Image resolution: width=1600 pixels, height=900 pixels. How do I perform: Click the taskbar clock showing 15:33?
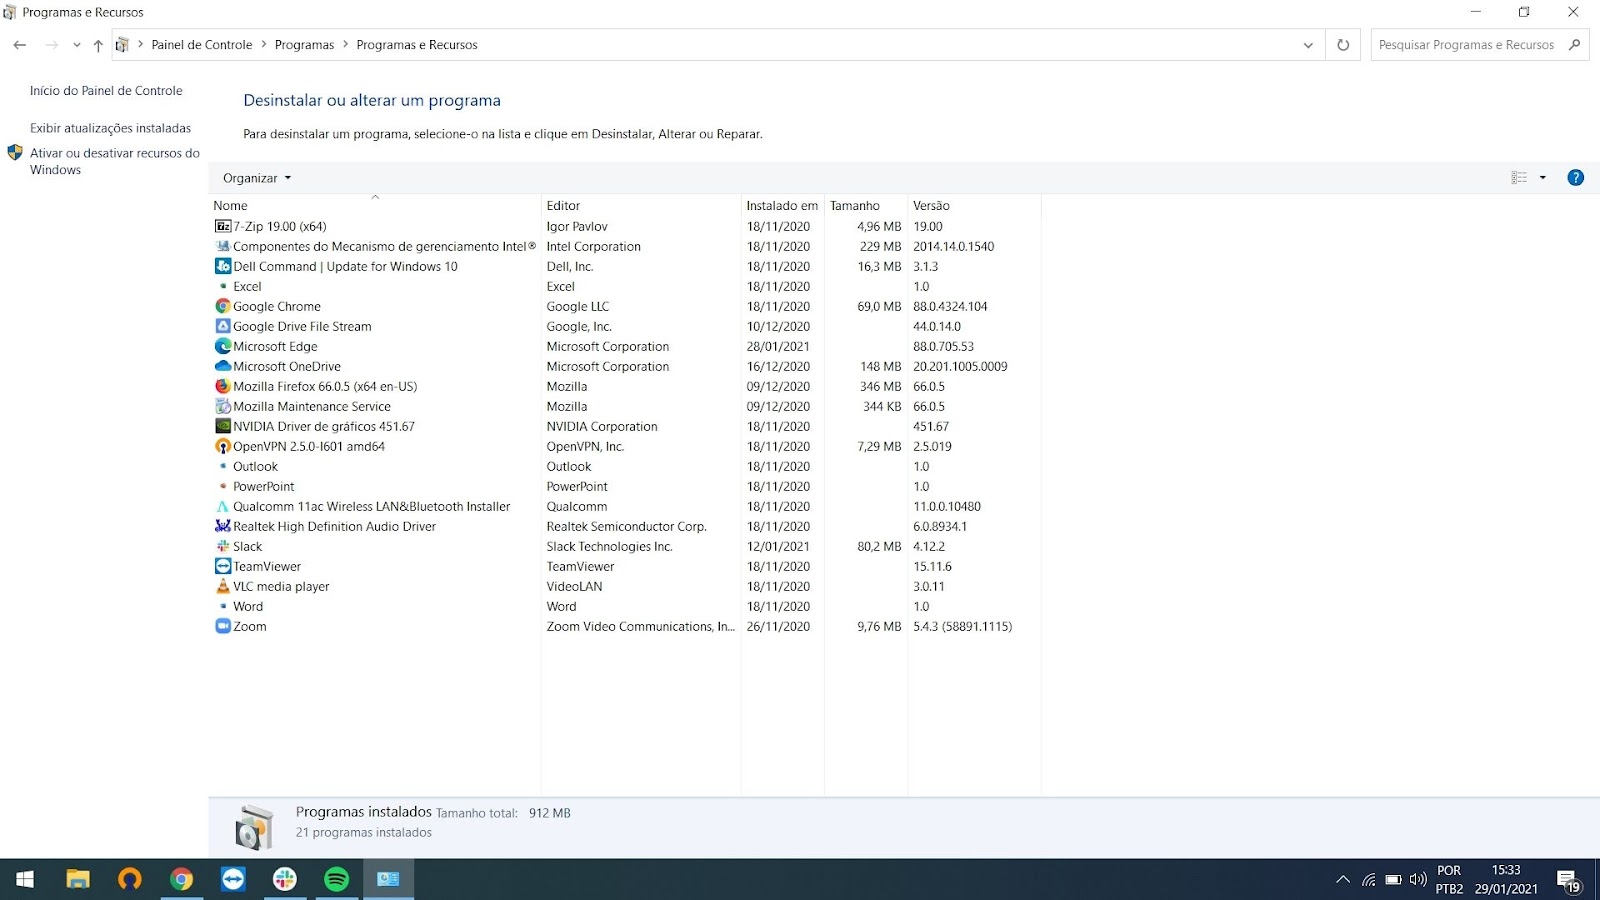(1506, 879)
